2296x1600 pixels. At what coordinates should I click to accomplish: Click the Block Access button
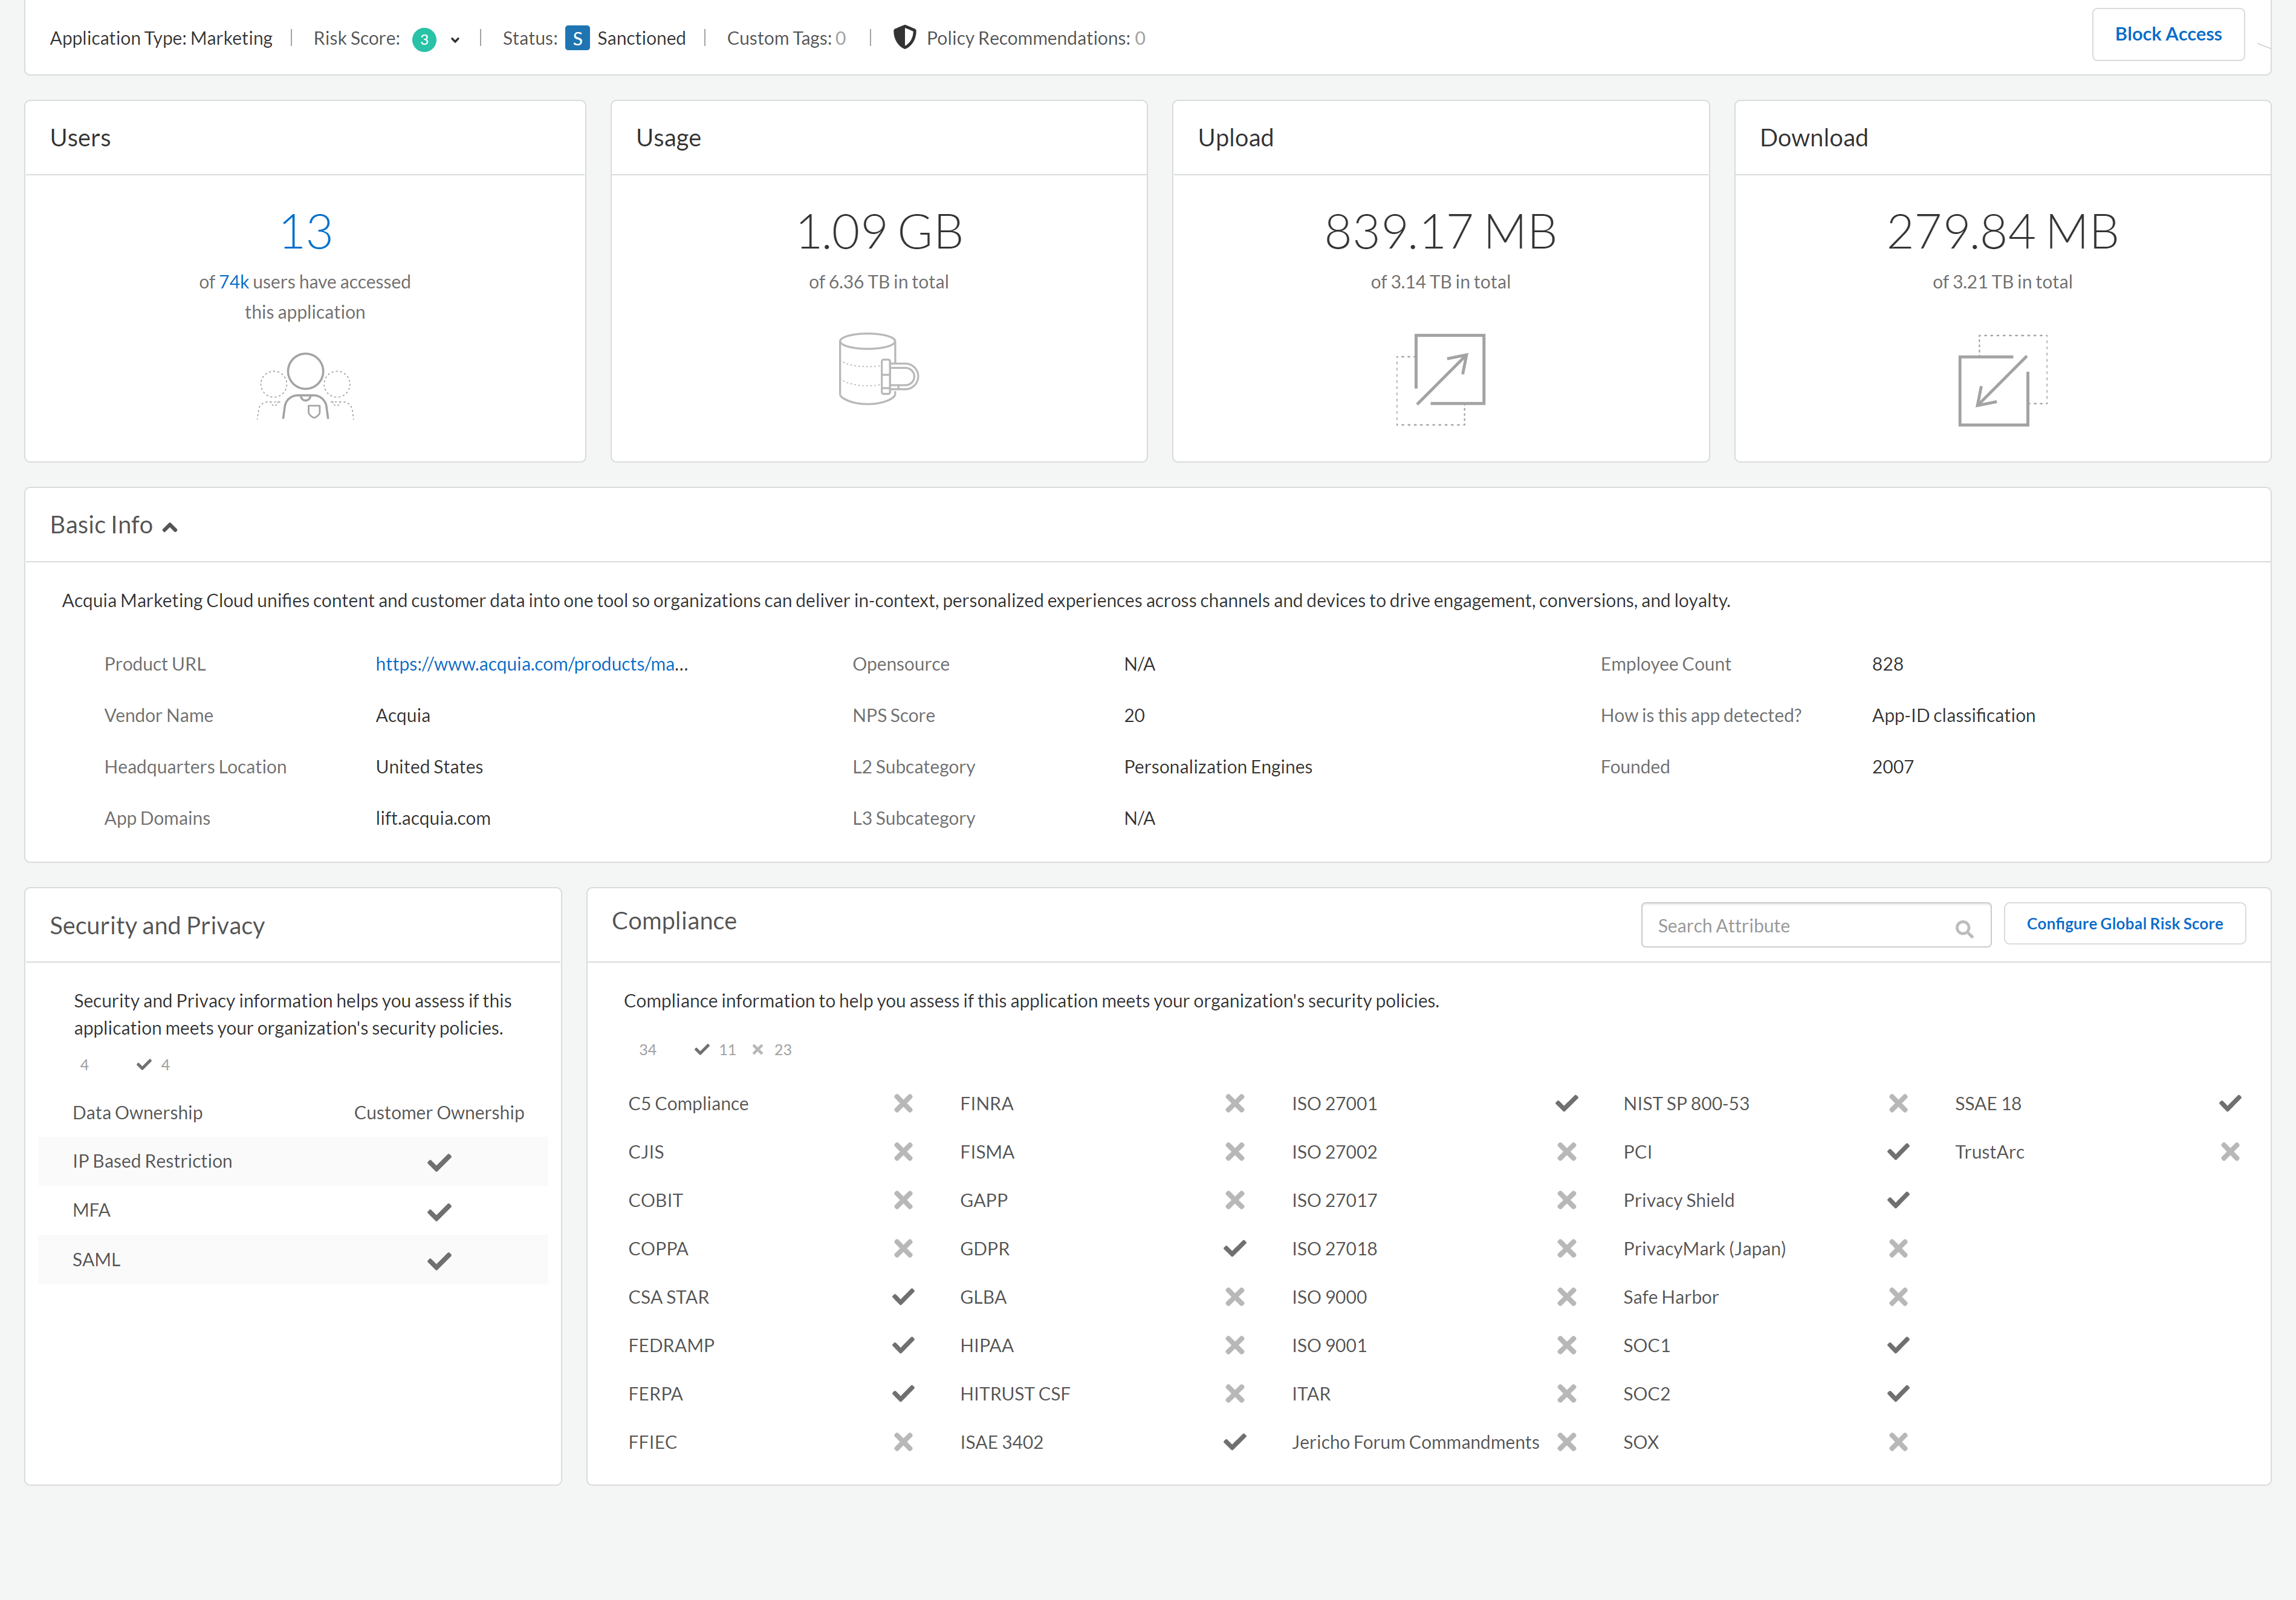click(2167, 34)
